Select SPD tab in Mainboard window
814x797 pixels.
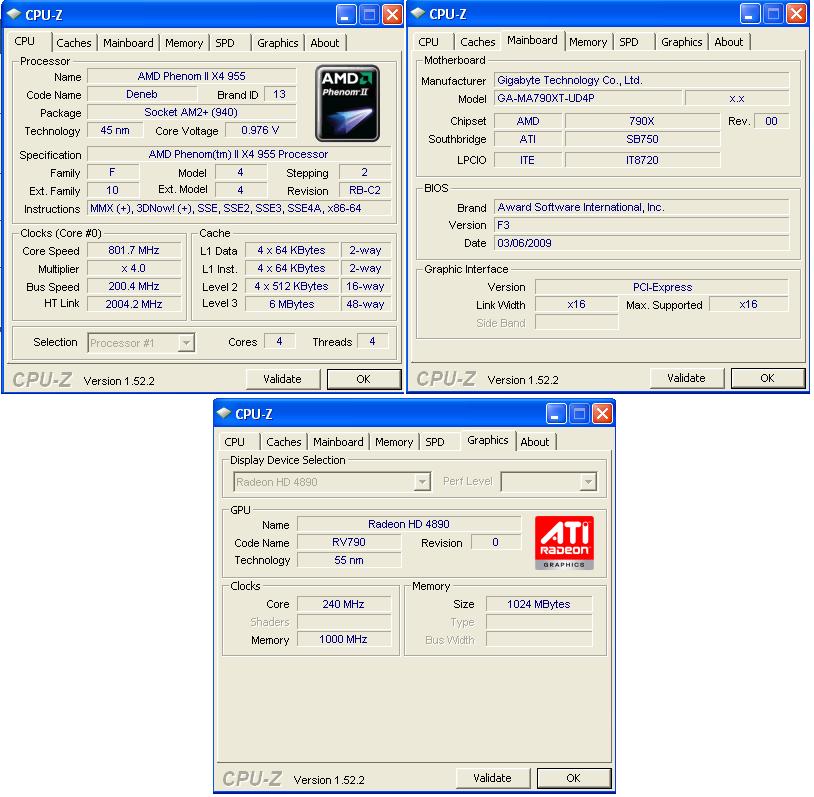click(x=629, y=42)
